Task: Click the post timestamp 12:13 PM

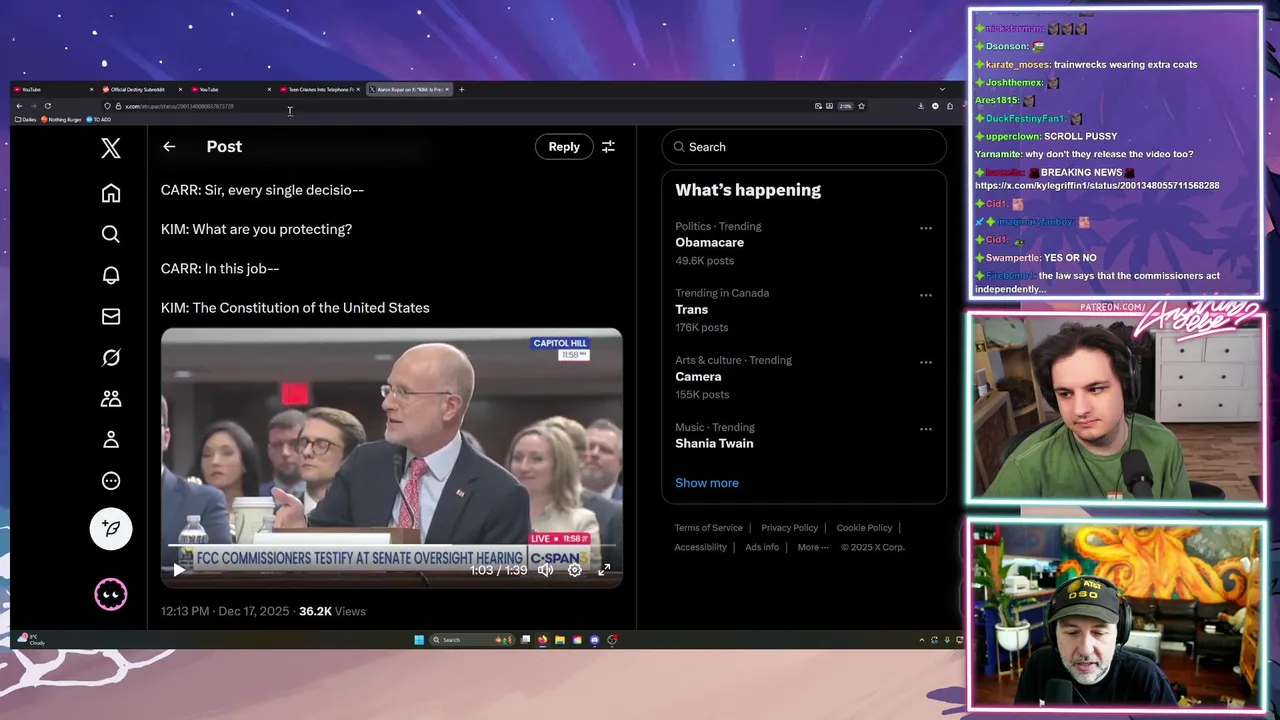Action: pos(185,611)
